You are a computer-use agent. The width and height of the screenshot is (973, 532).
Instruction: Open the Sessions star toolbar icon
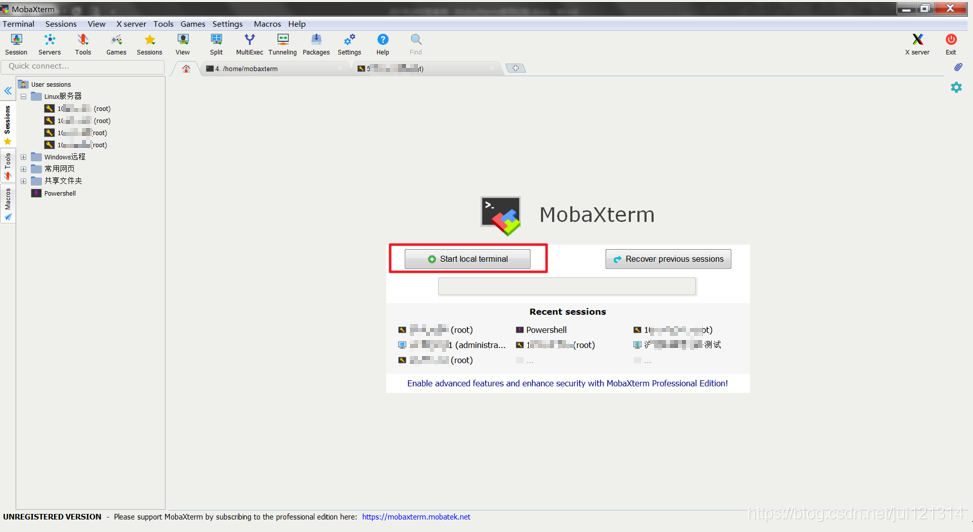[150, 45]
